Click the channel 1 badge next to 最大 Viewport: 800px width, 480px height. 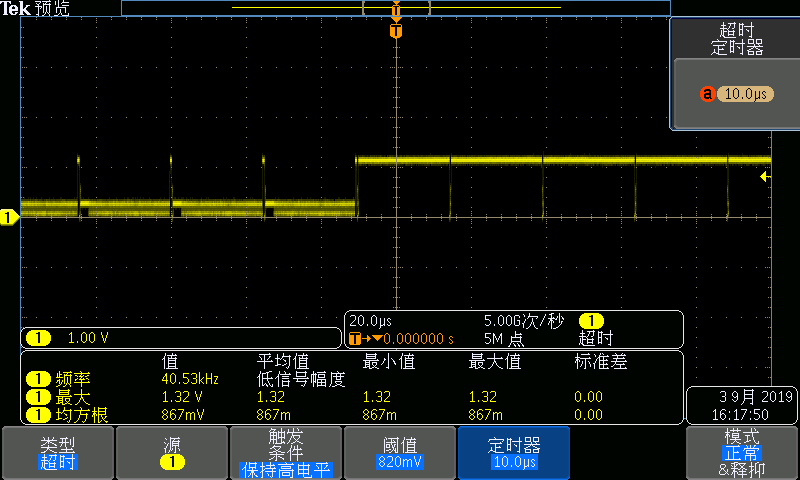tap(38, 397)
